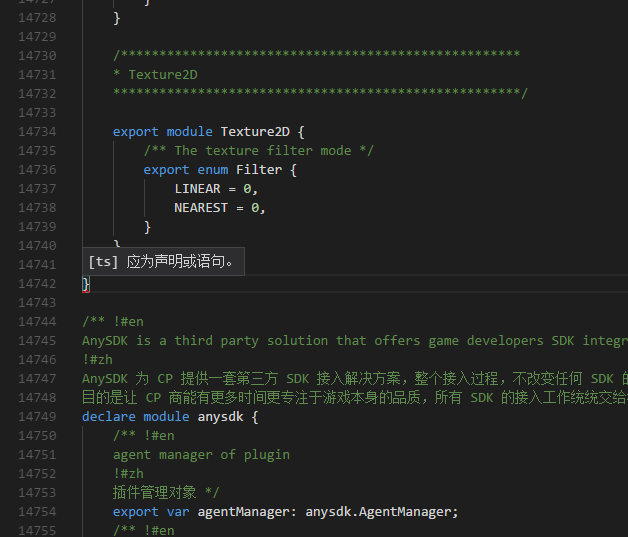Click line number 14734 in the gutter
The image size is (628, 537).
[x=37, y=131]
